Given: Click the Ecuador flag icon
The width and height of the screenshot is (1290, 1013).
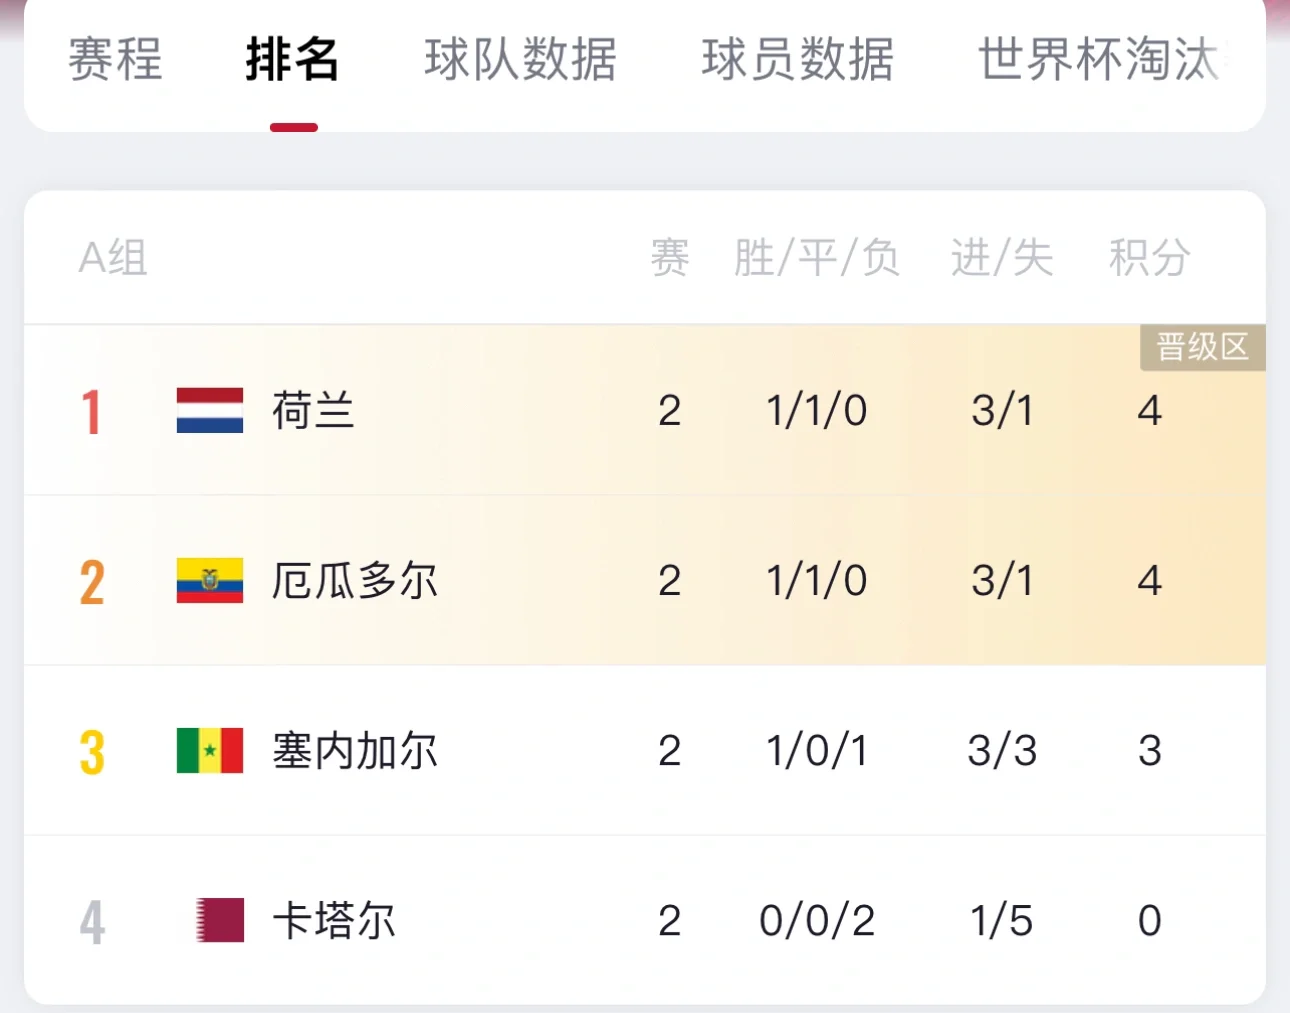Looking at the screenshot, I should 209,580.
